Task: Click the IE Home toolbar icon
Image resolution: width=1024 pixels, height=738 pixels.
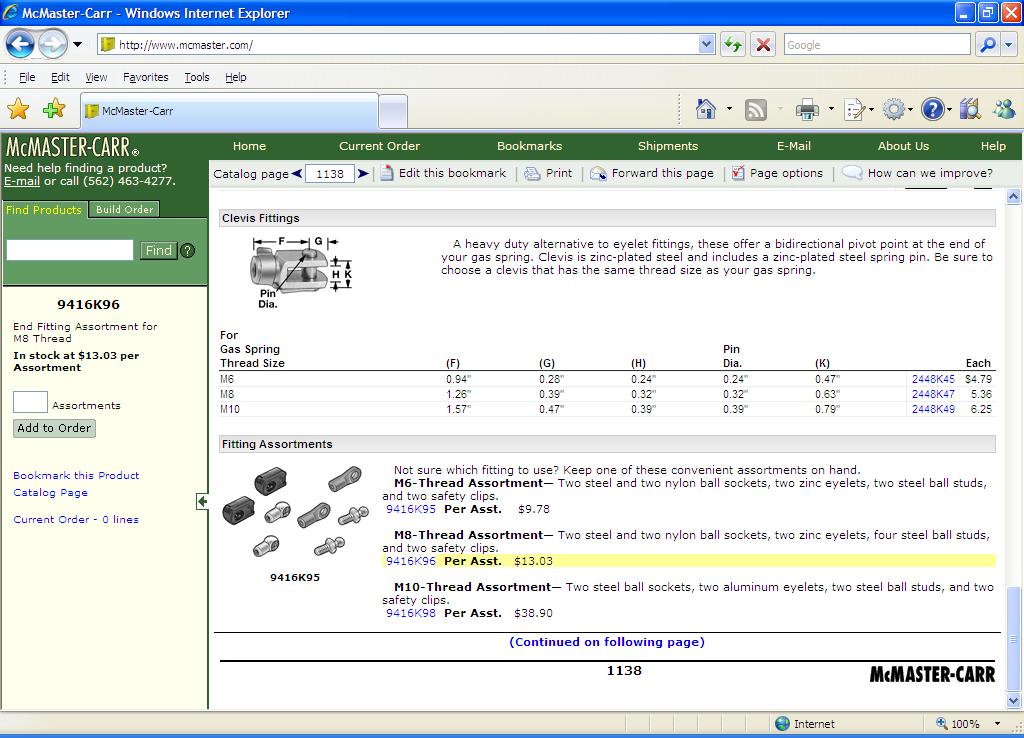Action: tap(706, 109)
